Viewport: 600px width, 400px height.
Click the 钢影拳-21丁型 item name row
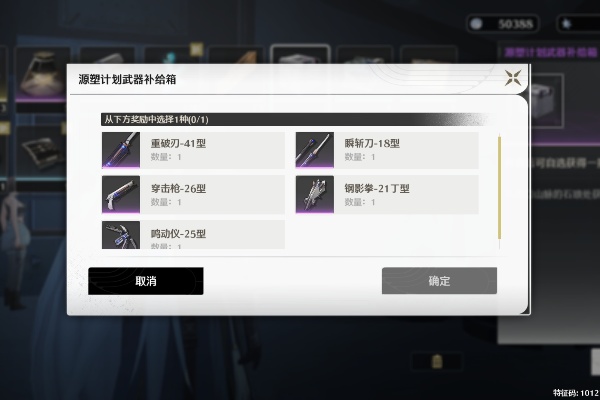click(x=387, y=194)
